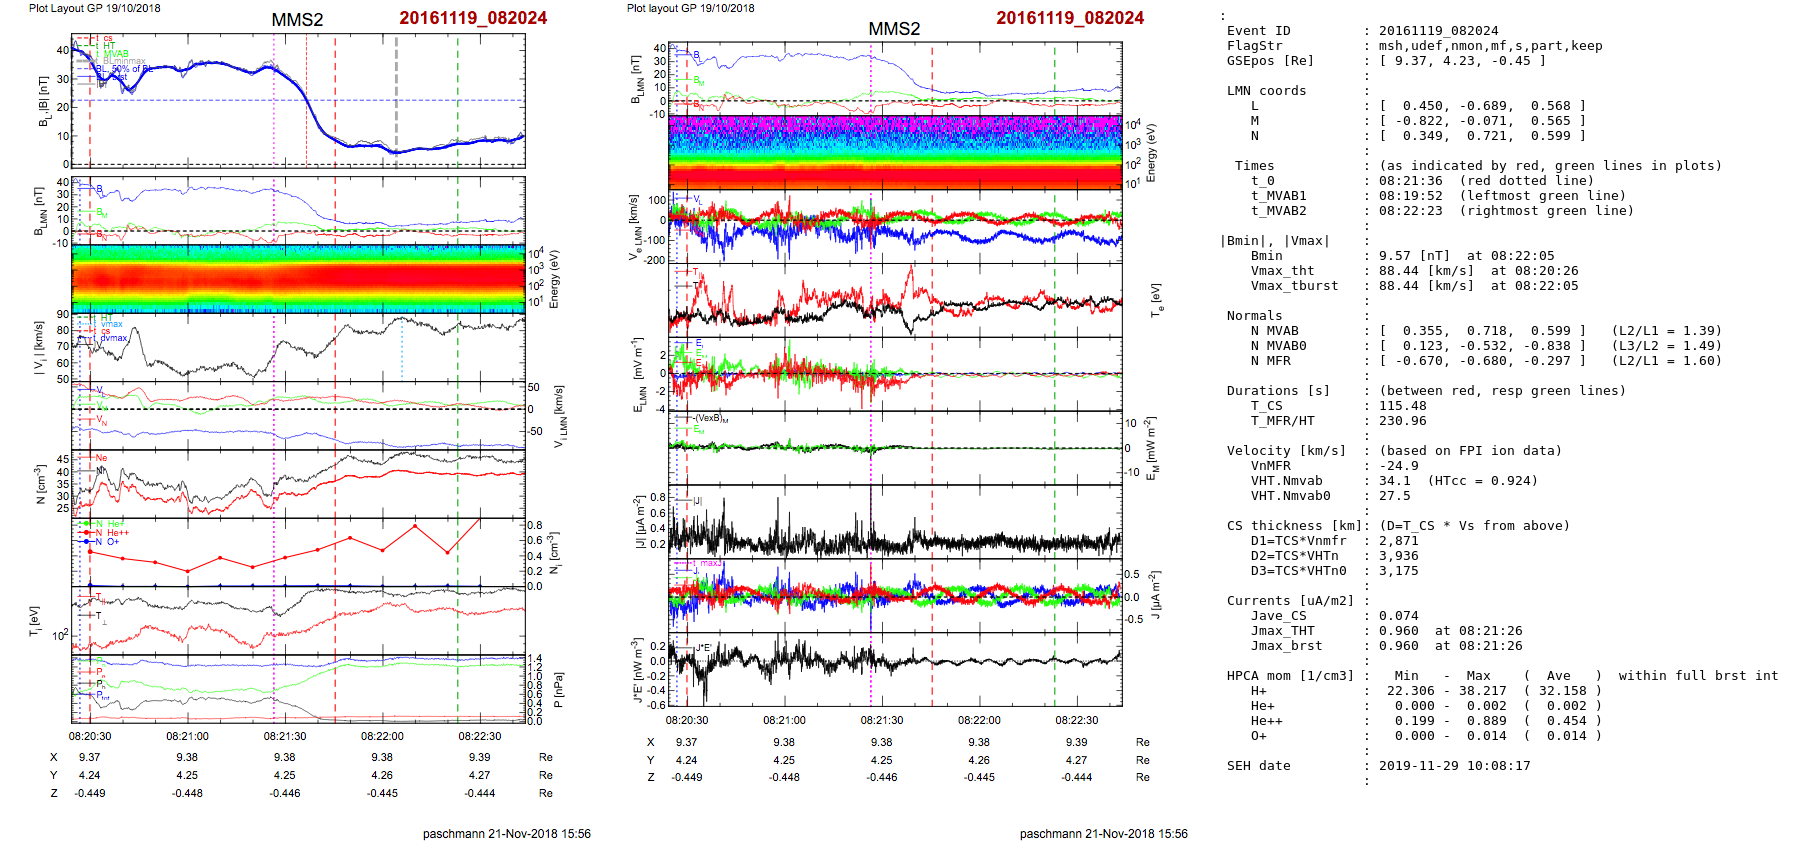Click the left paschmann 21-Nov-2018 footer text
This screenshot has width=1804, height=841.
506,833
